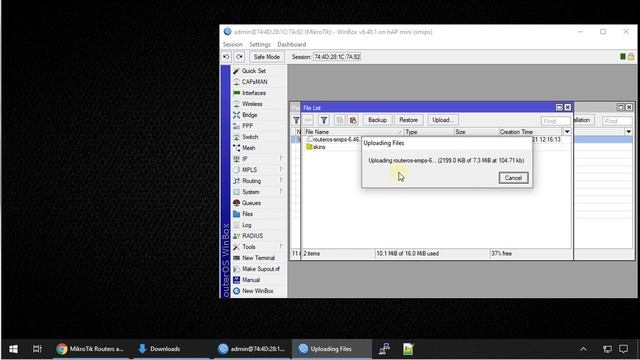Click the lock icon in WinBox toolbar

(x=631, y=57)
